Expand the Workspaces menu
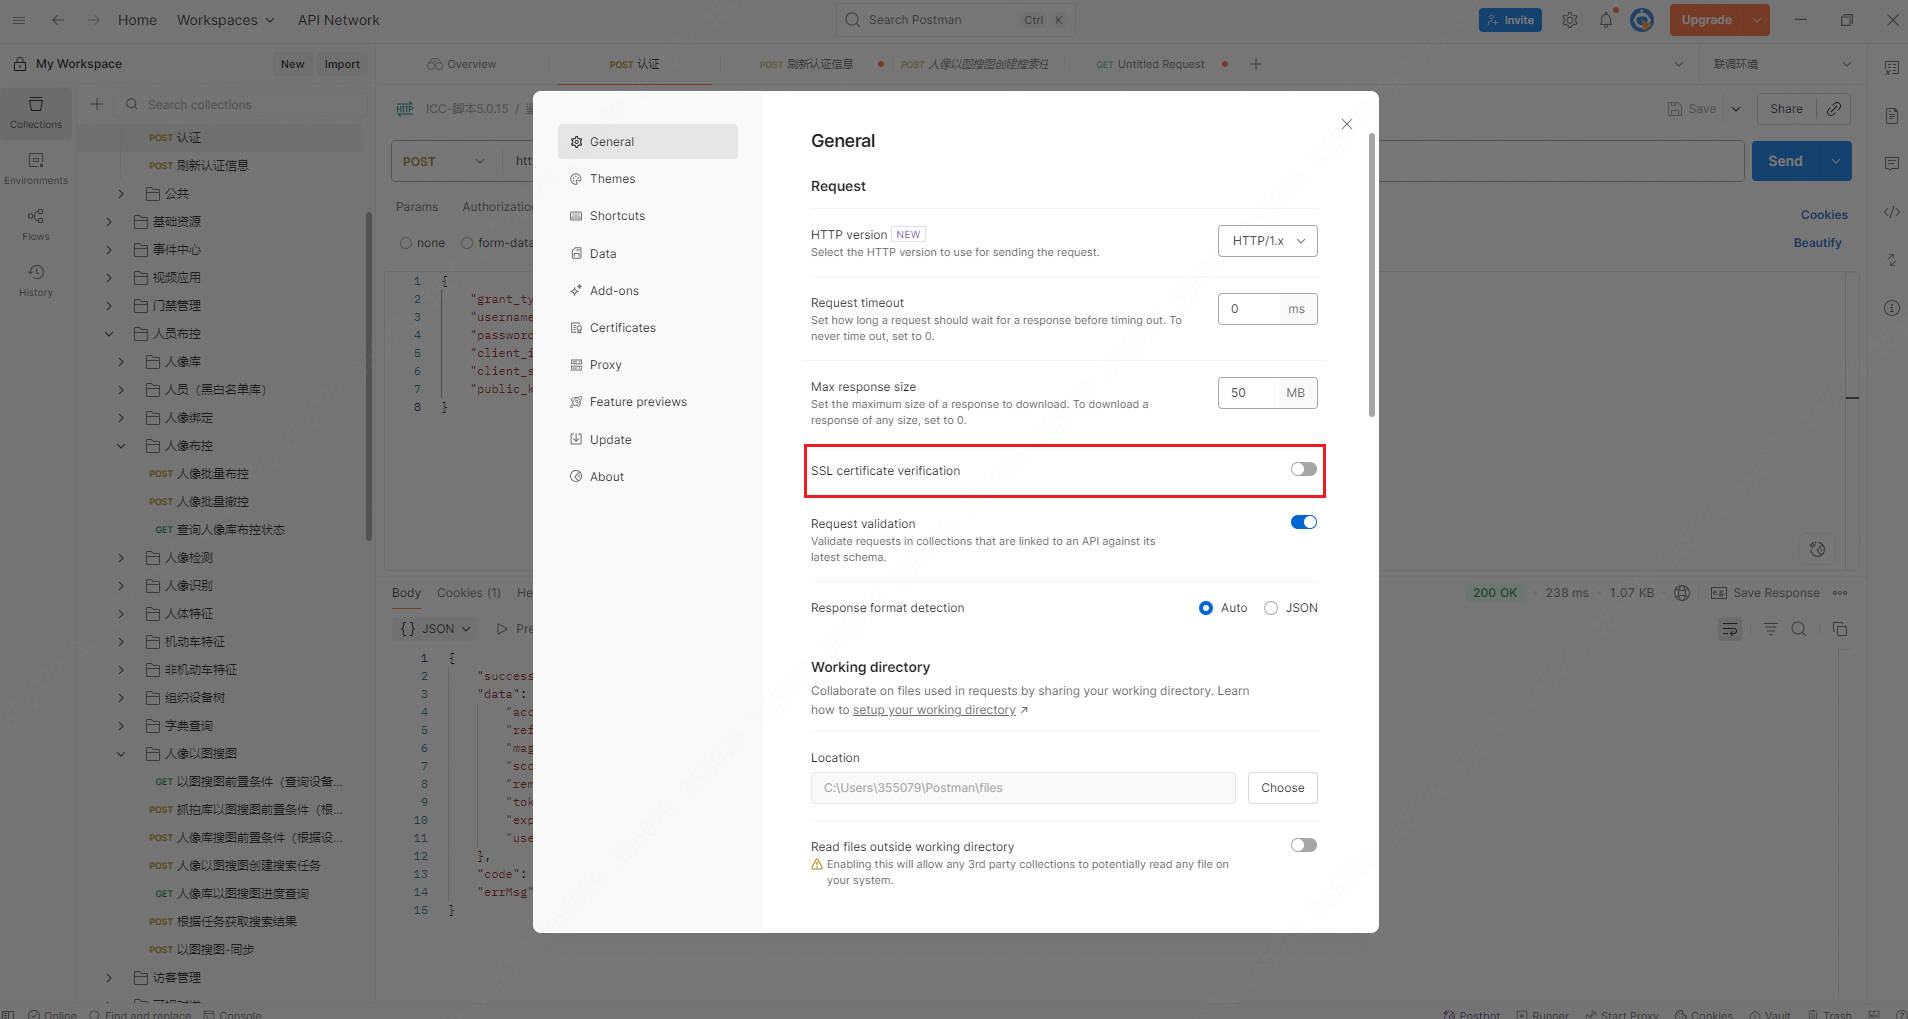1908x1019 pixels. coord(225,20)
